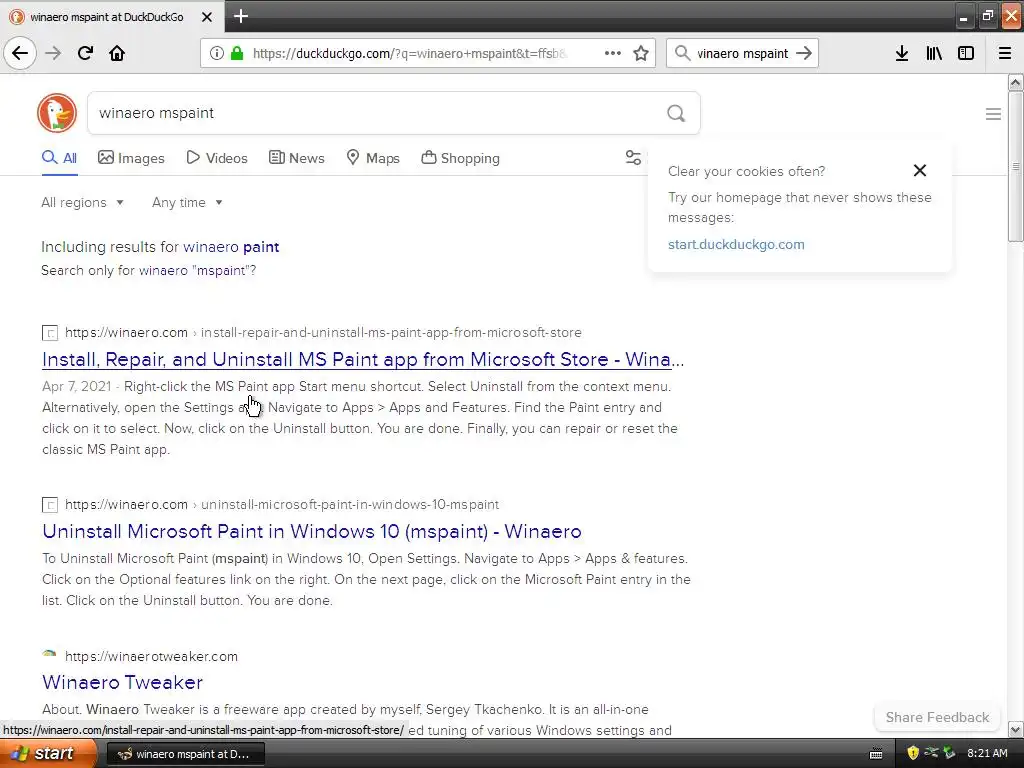The height and width of the screenshot is (768, 1024).
Task: Open the Library bookmarks icon
Action: 934,53
